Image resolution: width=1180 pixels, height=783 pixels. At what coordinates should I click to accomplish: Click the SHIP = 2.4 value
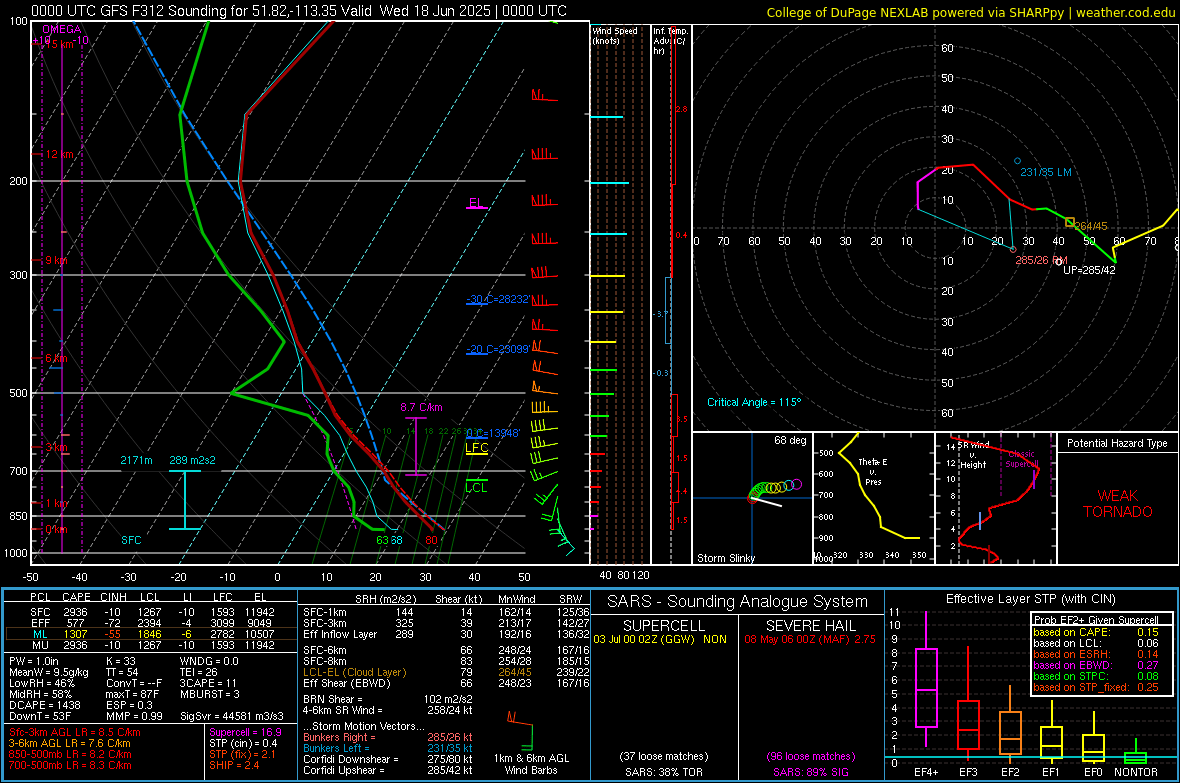[234, 765]
